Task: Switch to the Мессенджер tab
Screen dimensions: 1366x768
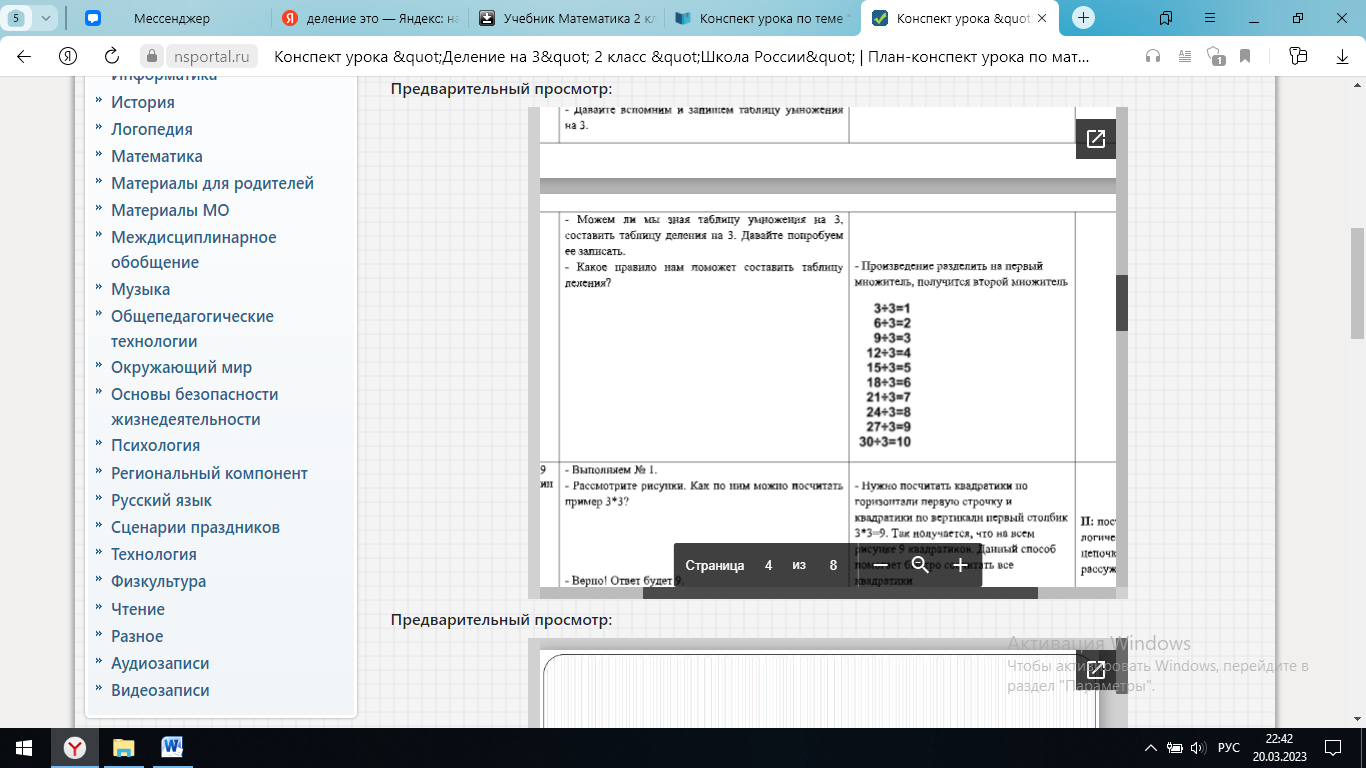Action: click(x=170, y=18)
